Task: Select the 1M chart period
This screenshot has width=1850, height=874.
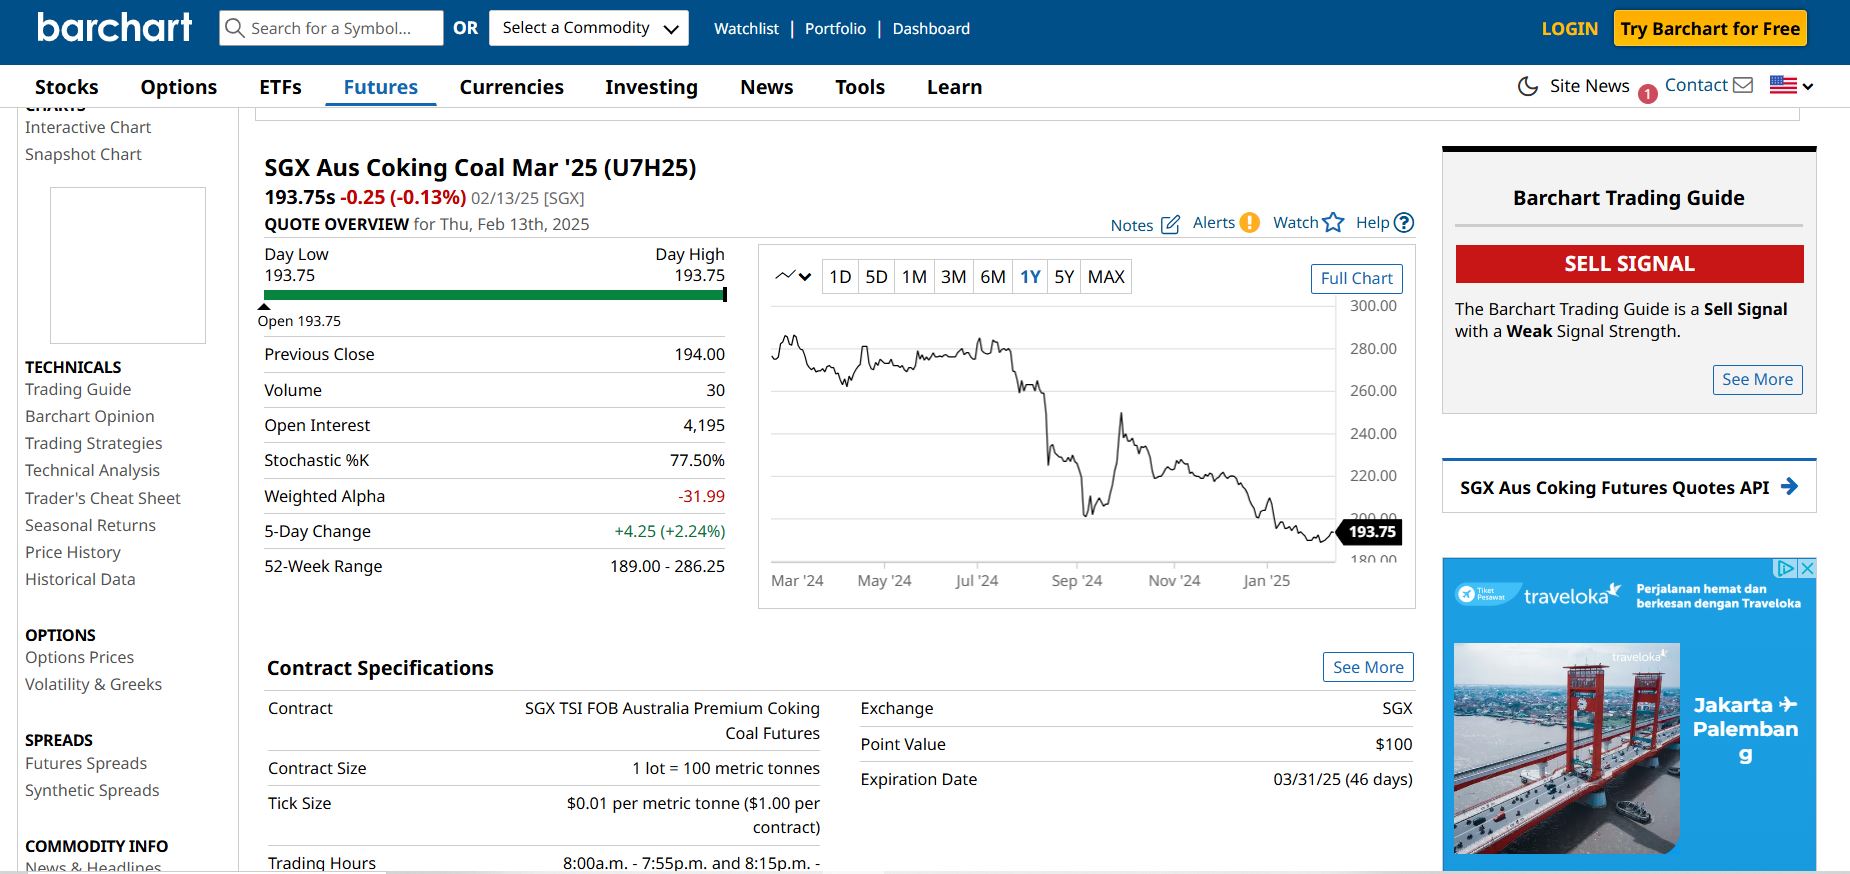Action: point(914,277)
